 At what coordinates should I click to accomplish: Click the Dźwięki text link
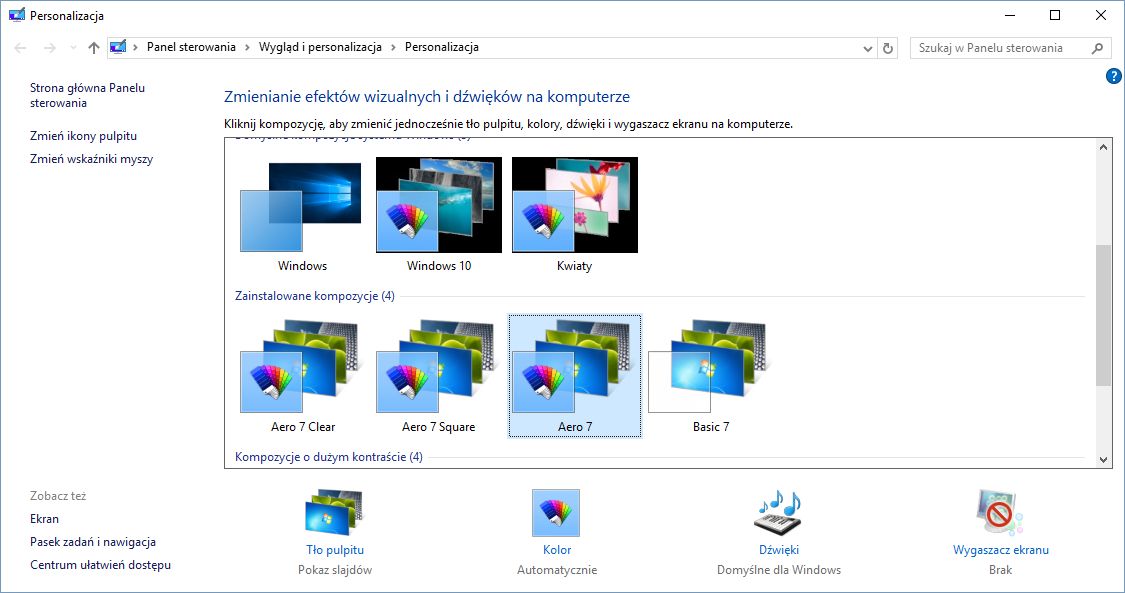tap(778, 550)
